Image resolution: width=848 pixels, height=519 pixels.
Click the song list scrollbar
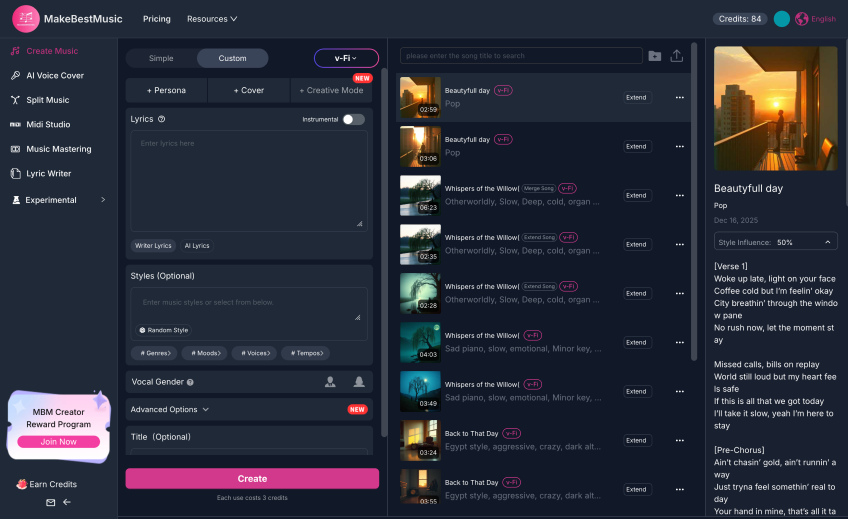pyautogui.click(x=694, y=202)
